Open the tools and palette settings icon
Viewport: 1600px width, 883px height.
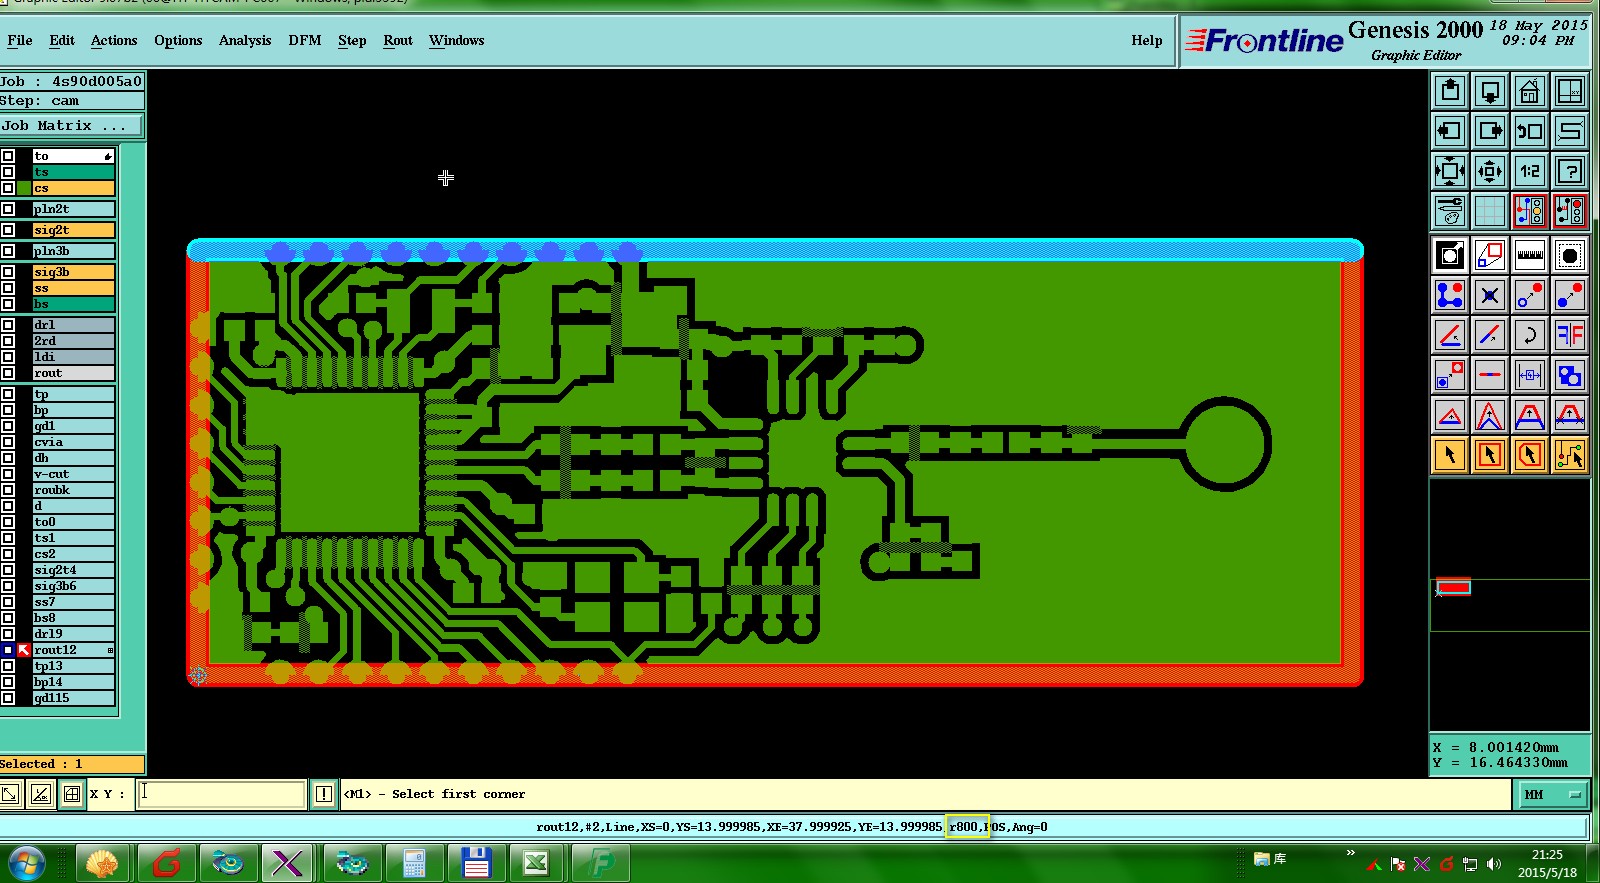pos(1450,211)
